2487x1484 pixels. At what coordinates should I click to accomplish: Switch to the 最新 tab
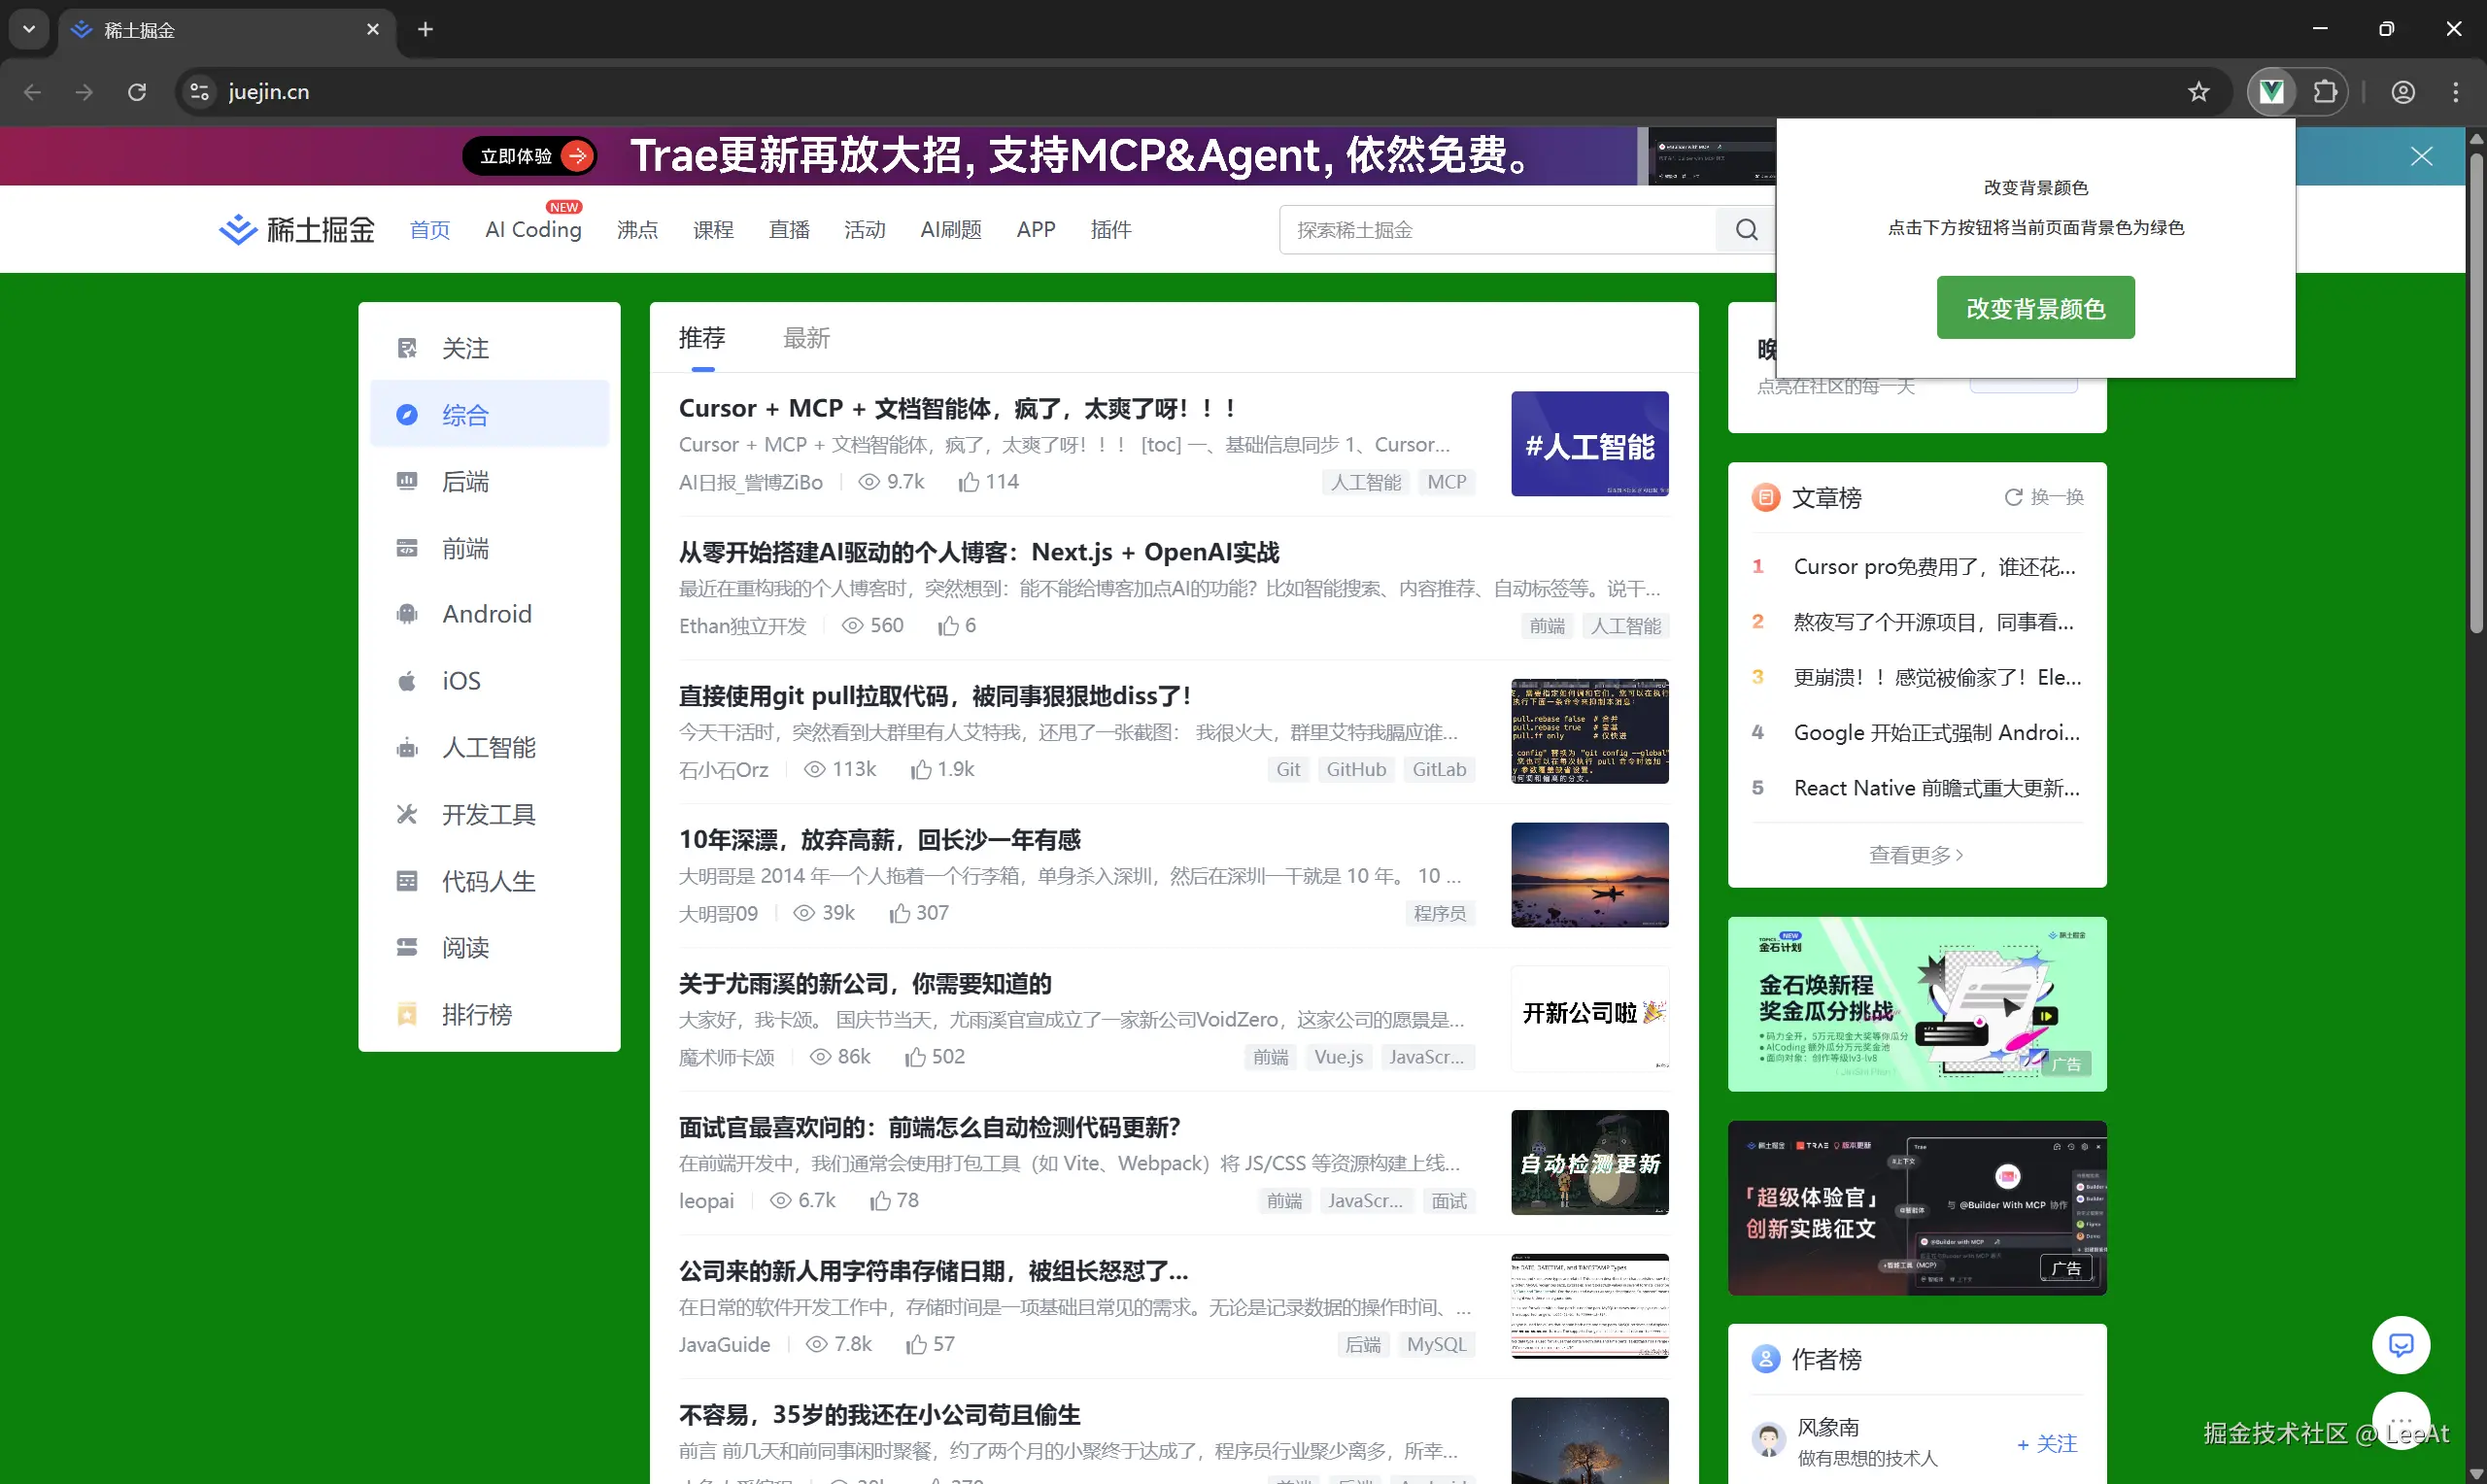(806, 338)
